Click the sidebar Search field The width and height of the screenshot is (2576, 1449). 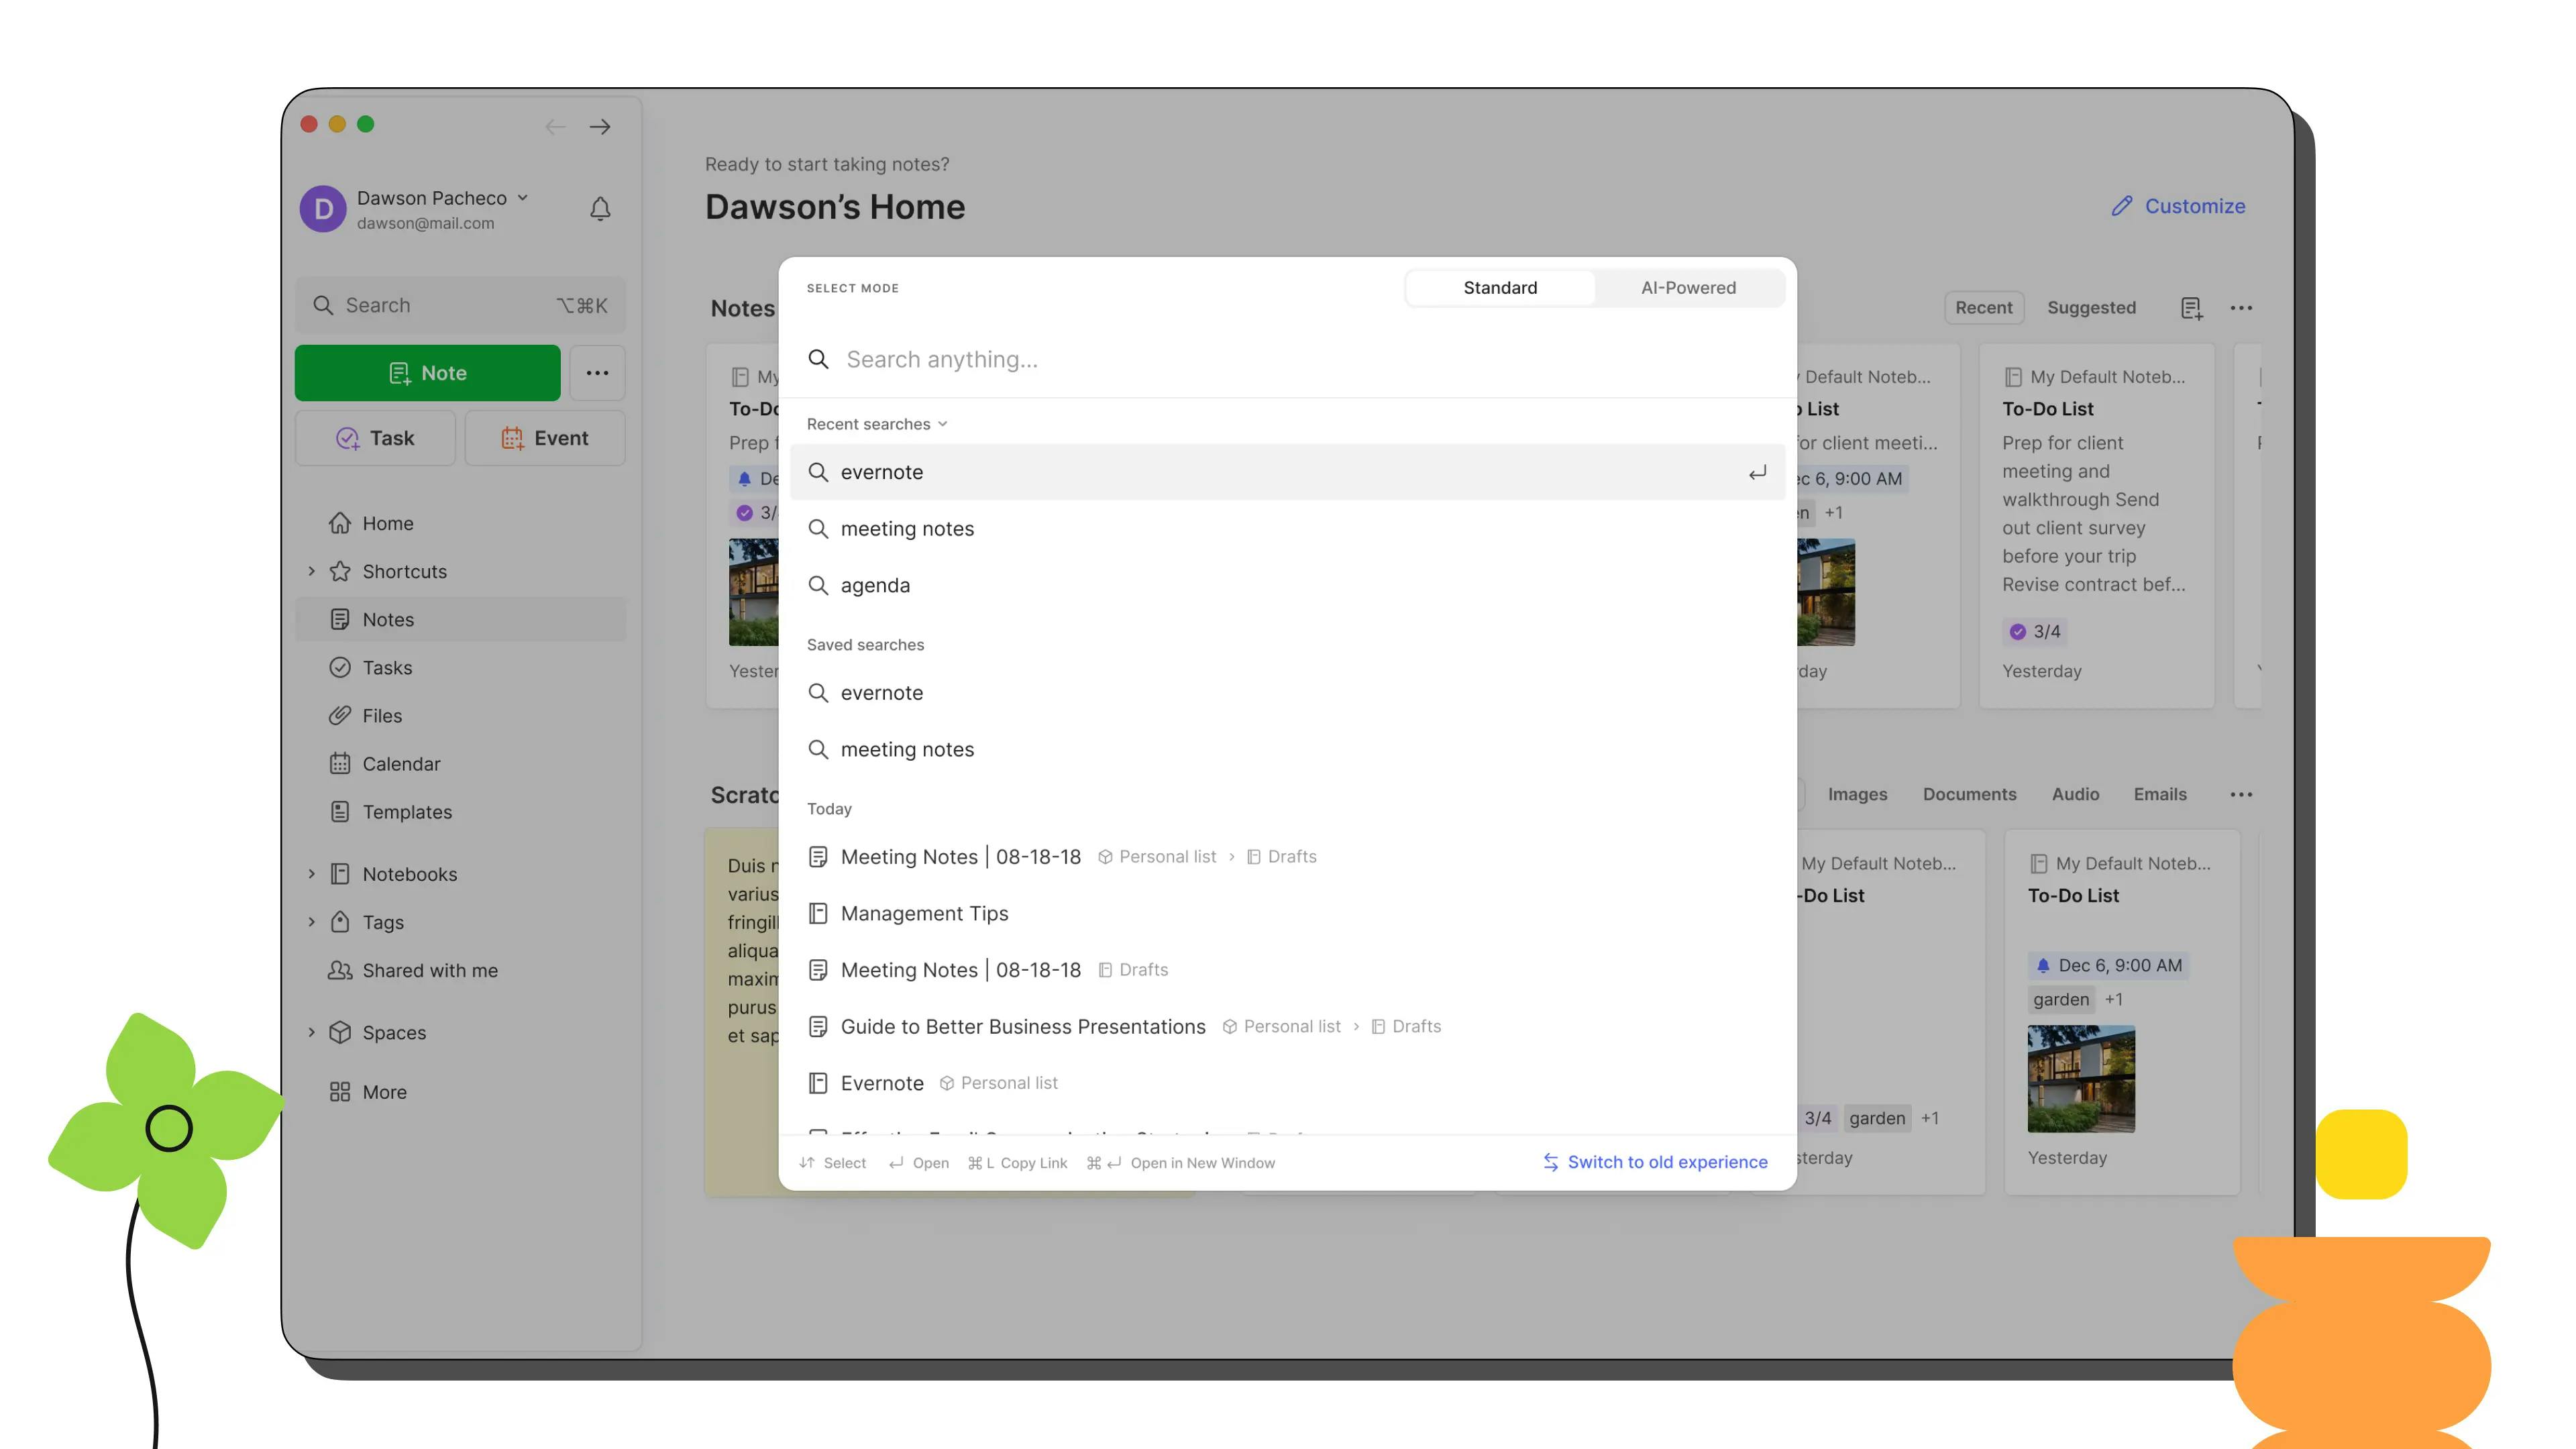point(461,305)
